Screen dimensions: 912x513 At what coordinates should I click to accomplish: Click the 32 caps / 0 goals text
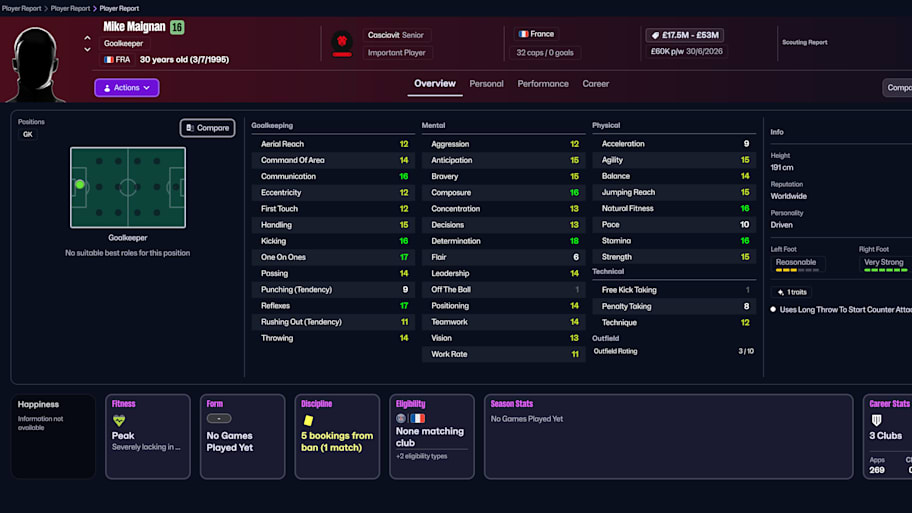(x=544, y=52)
